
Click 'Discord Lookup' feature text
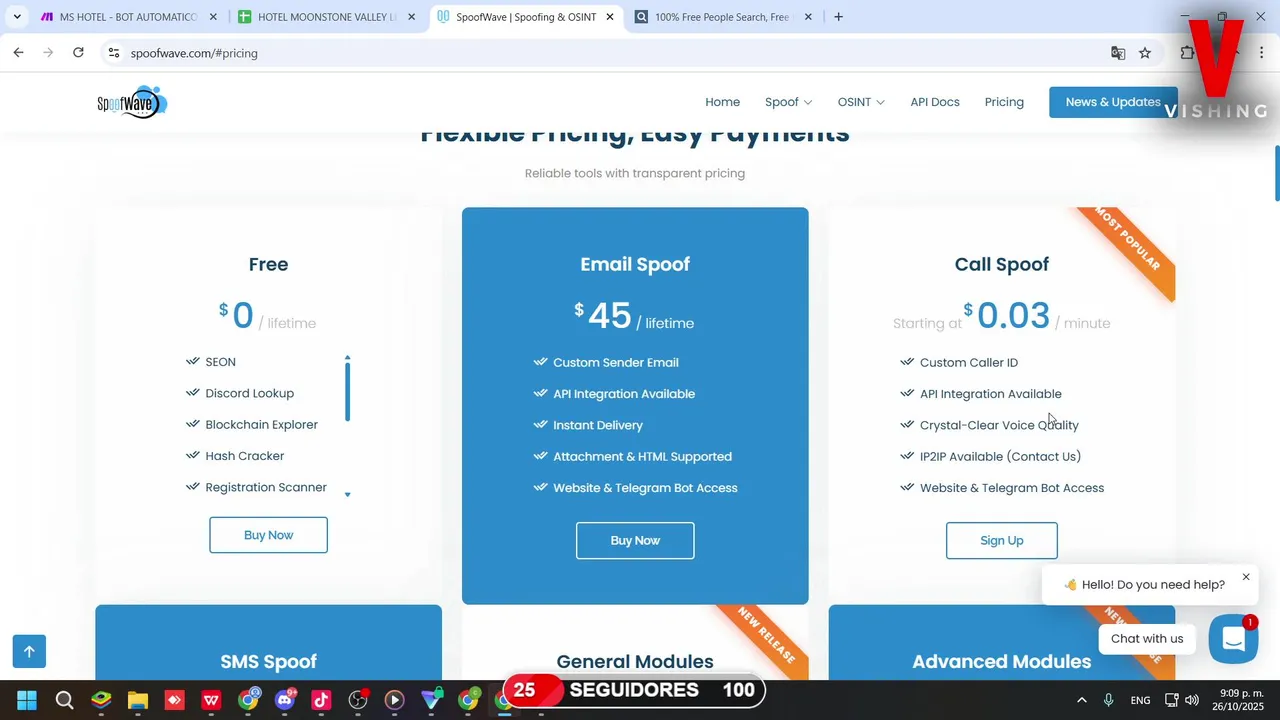point(249,393)
